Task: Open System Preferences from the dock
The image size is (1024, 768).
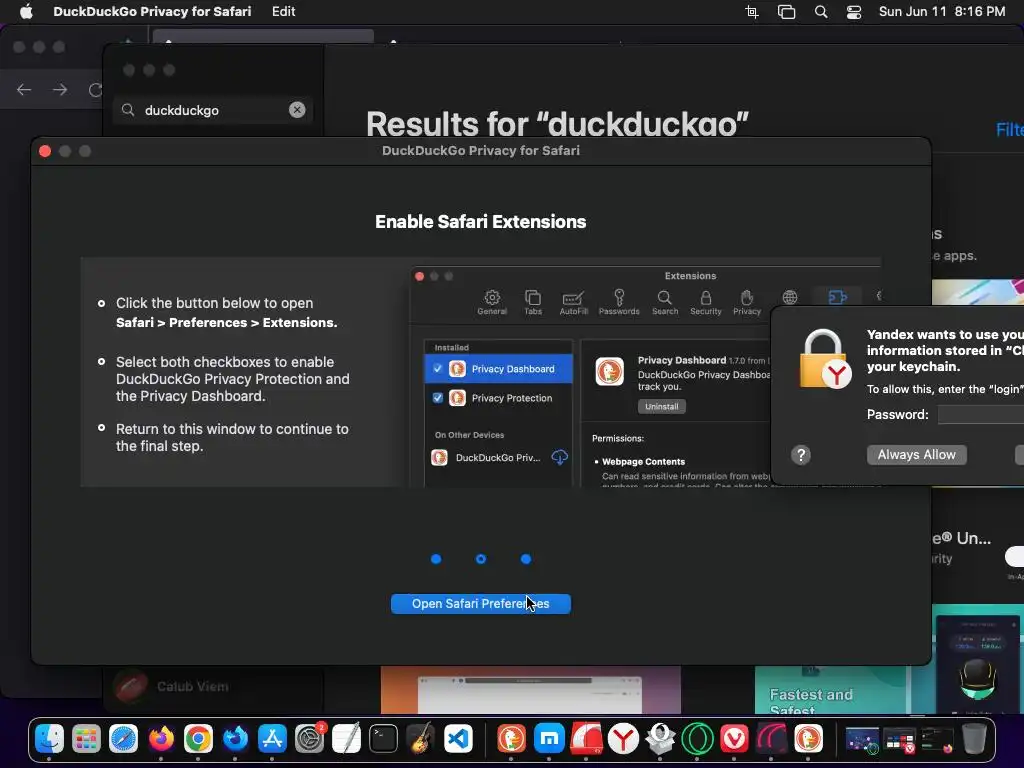Action: click(310, 739)
